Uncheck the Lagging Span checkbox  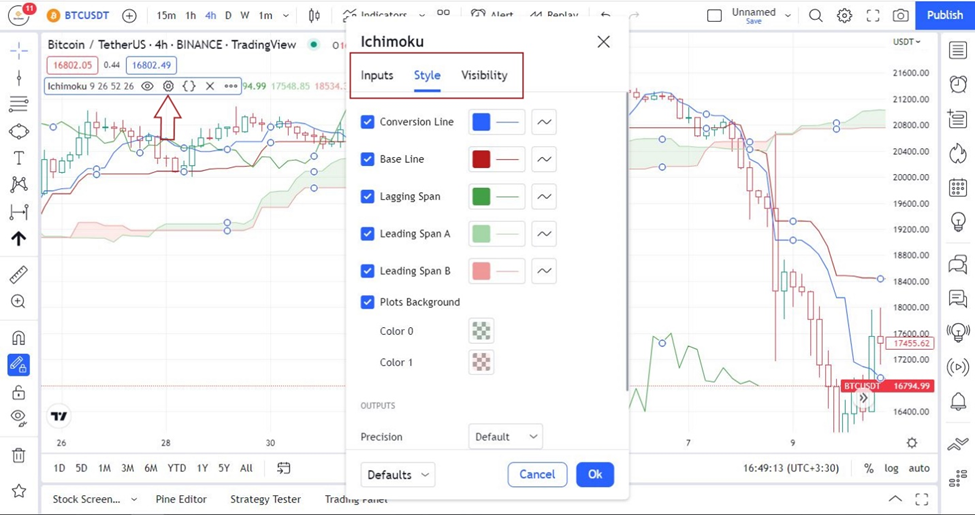point(367,197)
